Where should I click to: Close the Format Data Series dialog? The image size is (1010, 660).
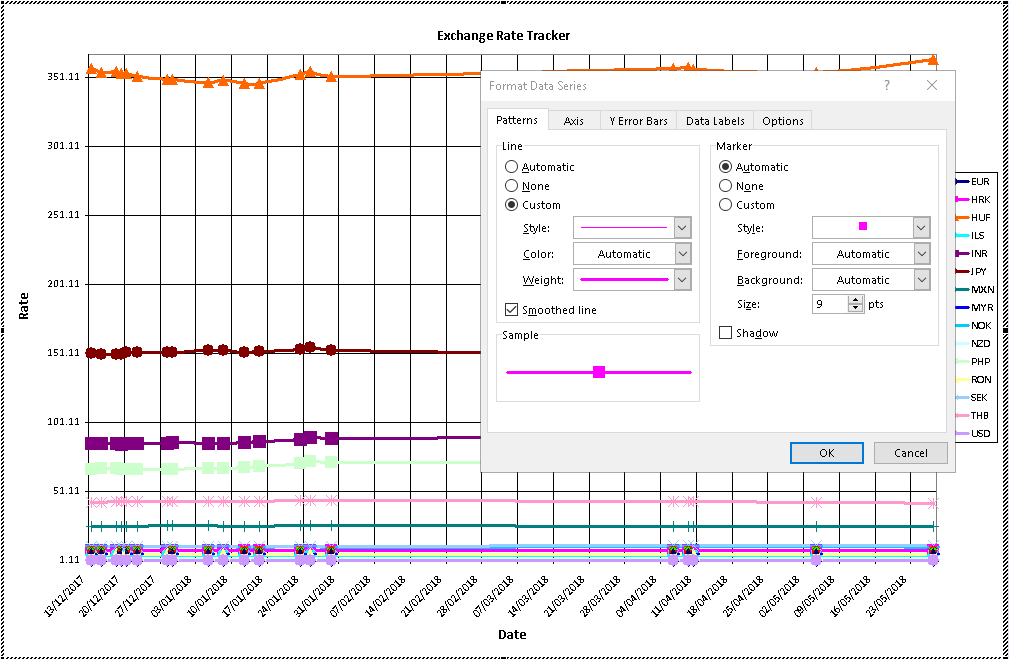click(932, 86)
